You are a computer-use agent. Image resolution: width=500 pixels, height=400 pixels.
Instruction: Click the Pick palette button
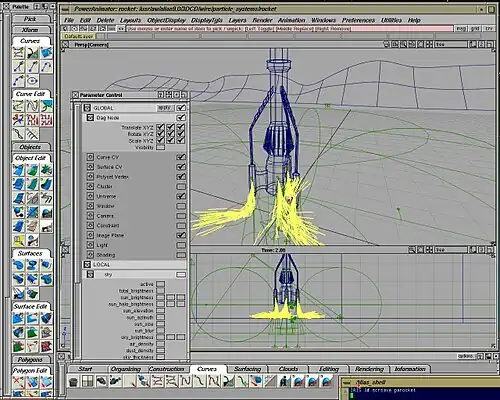click(30, 19)
